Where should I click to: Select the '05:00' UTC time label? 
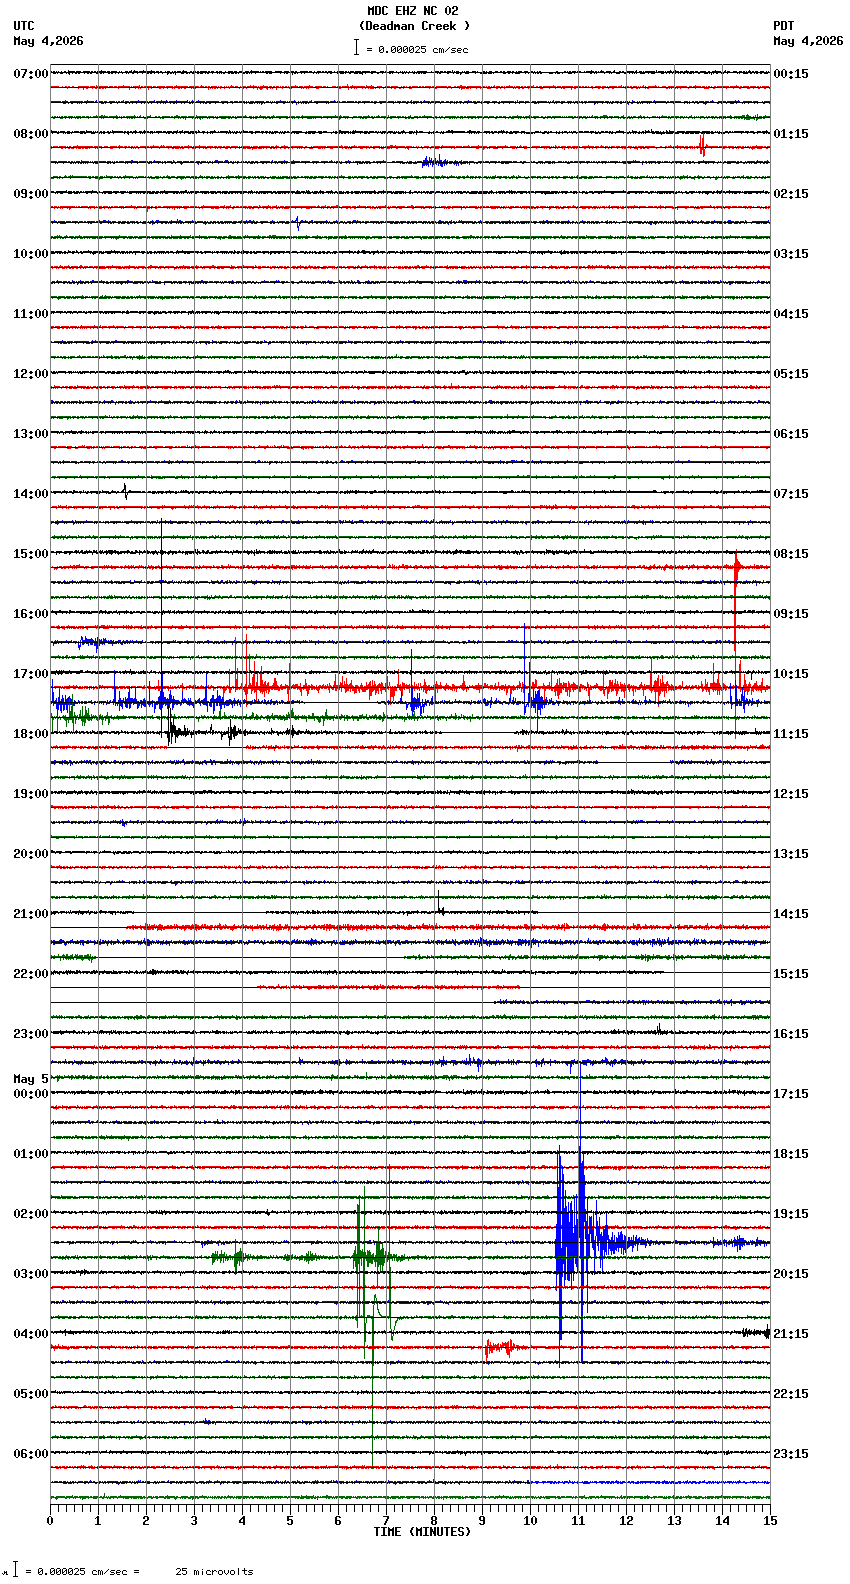[x=30, y=1394]
